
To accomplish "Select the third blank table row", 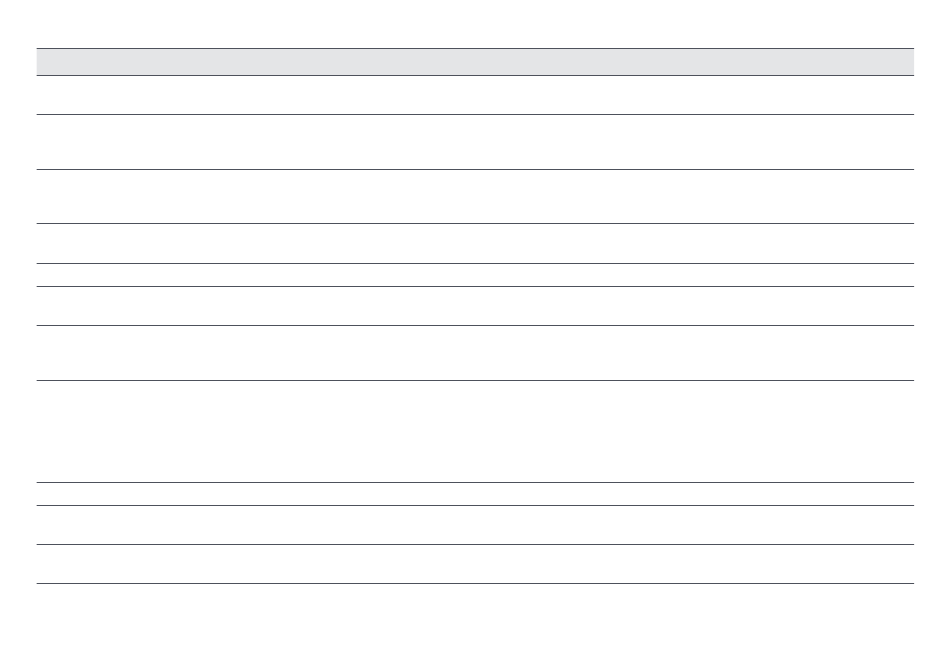I will pos(475,196).
